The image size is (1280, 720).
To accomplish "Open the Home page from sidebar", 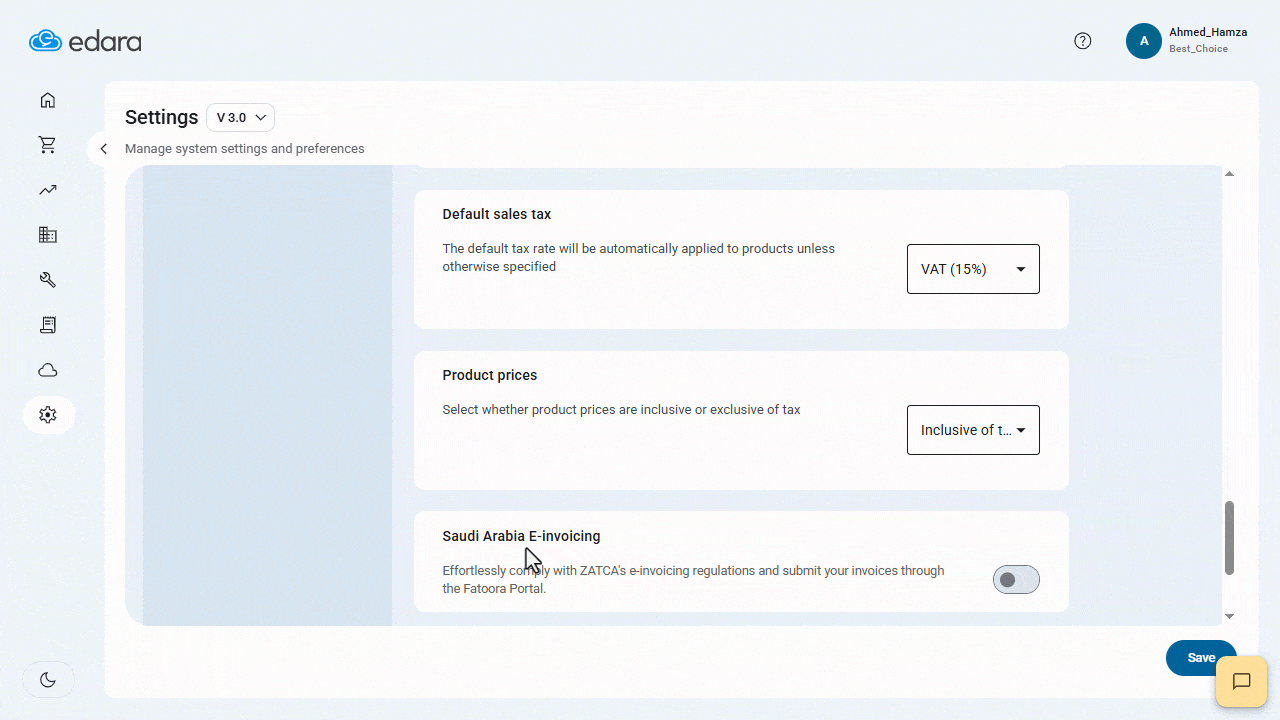I will pyautogui.click(x=47, y=100).
